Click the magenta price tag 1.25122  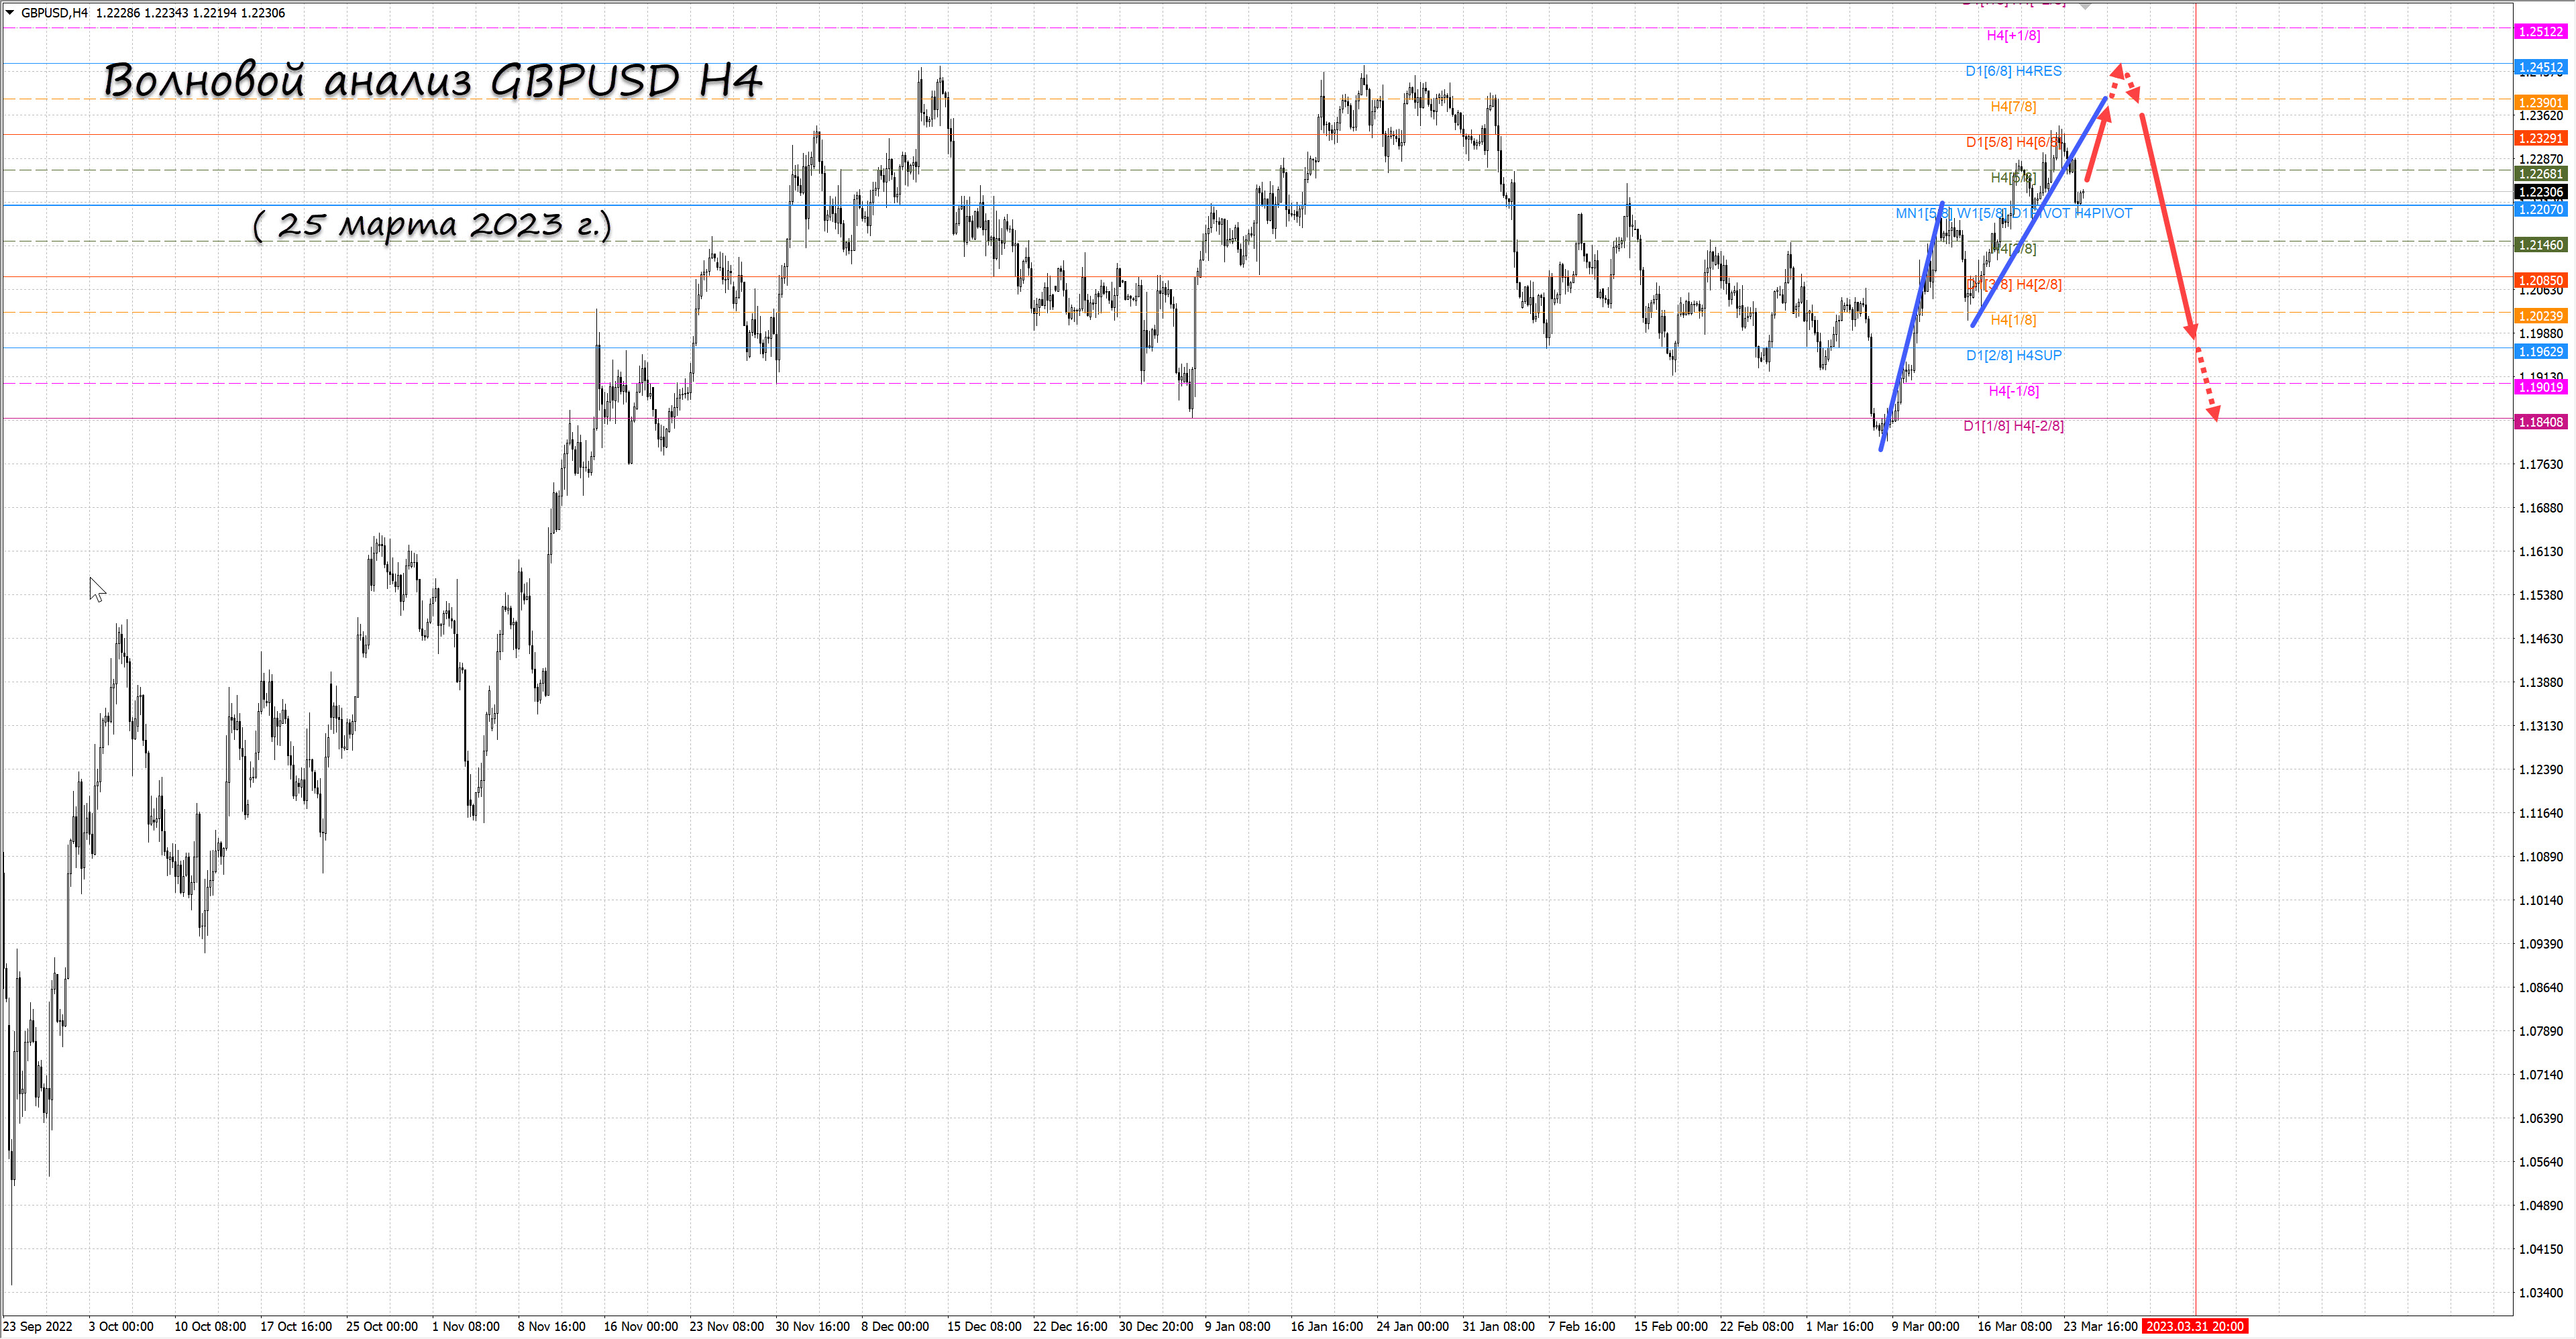2540,32
